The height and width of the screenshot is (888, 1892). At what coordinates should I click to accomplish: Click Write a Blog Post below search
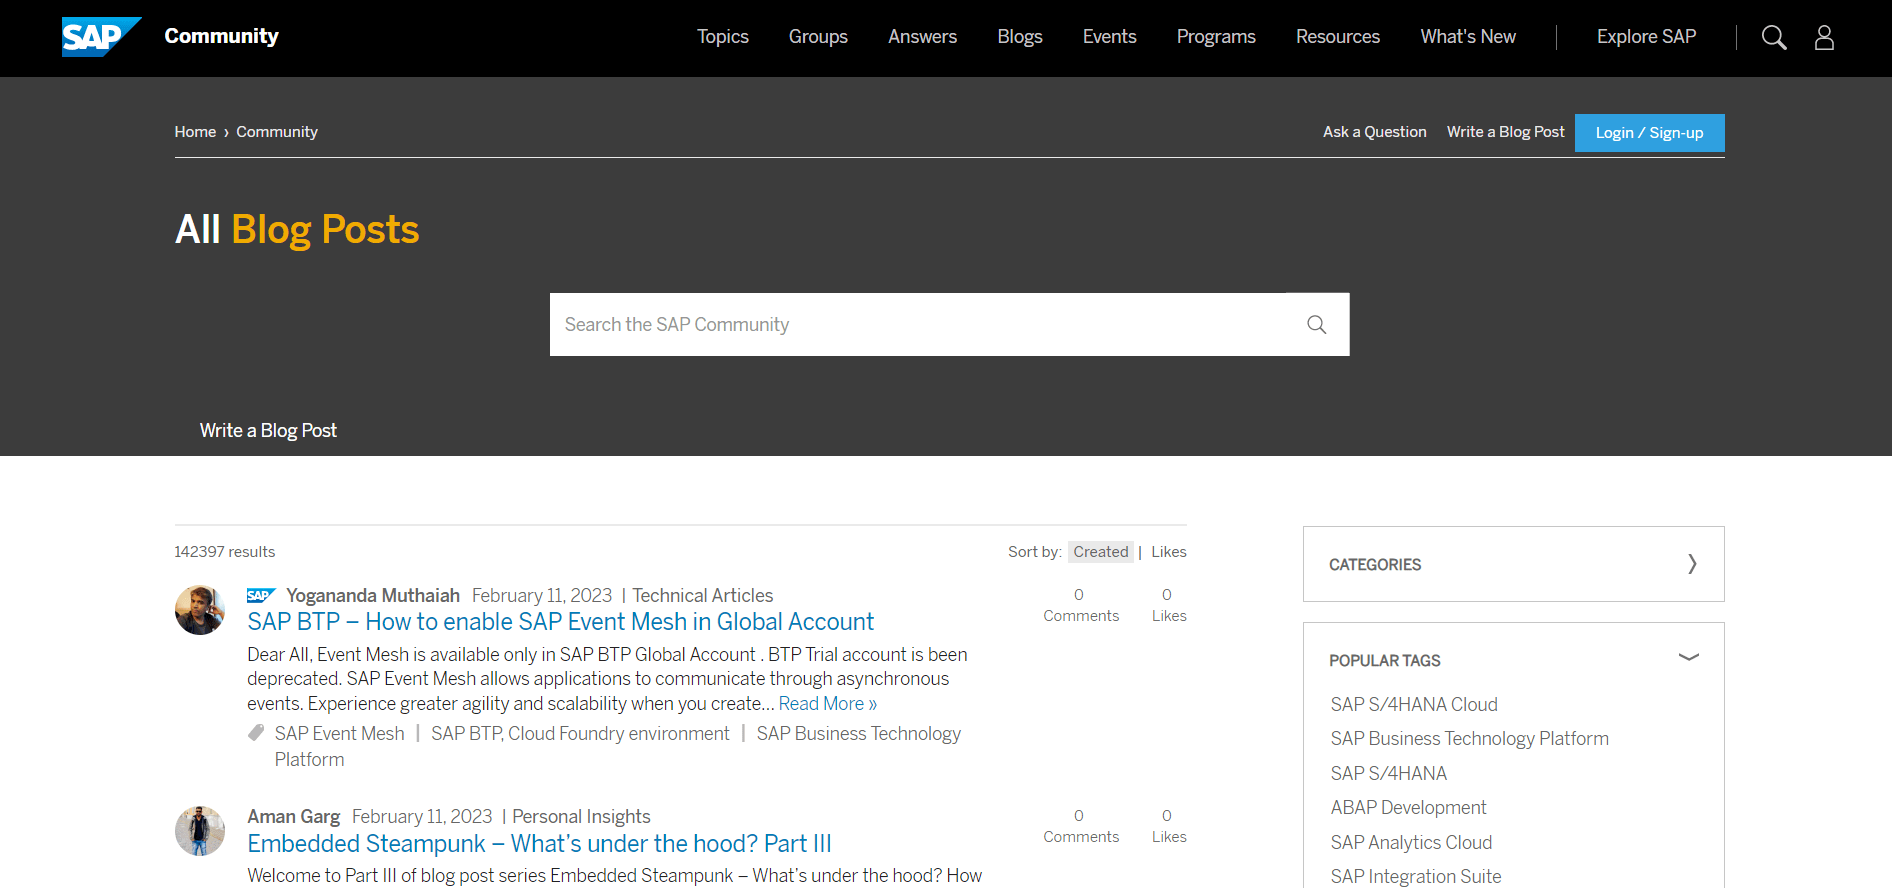pos(268,430)
